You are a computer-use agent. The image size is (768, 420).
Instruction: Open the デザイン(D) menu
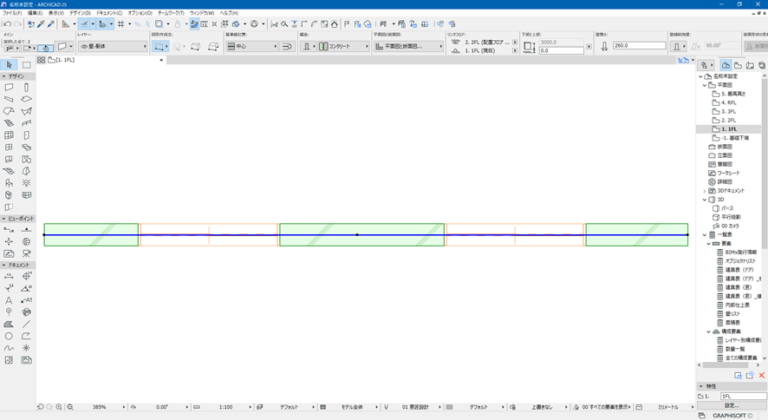point(80,13)
